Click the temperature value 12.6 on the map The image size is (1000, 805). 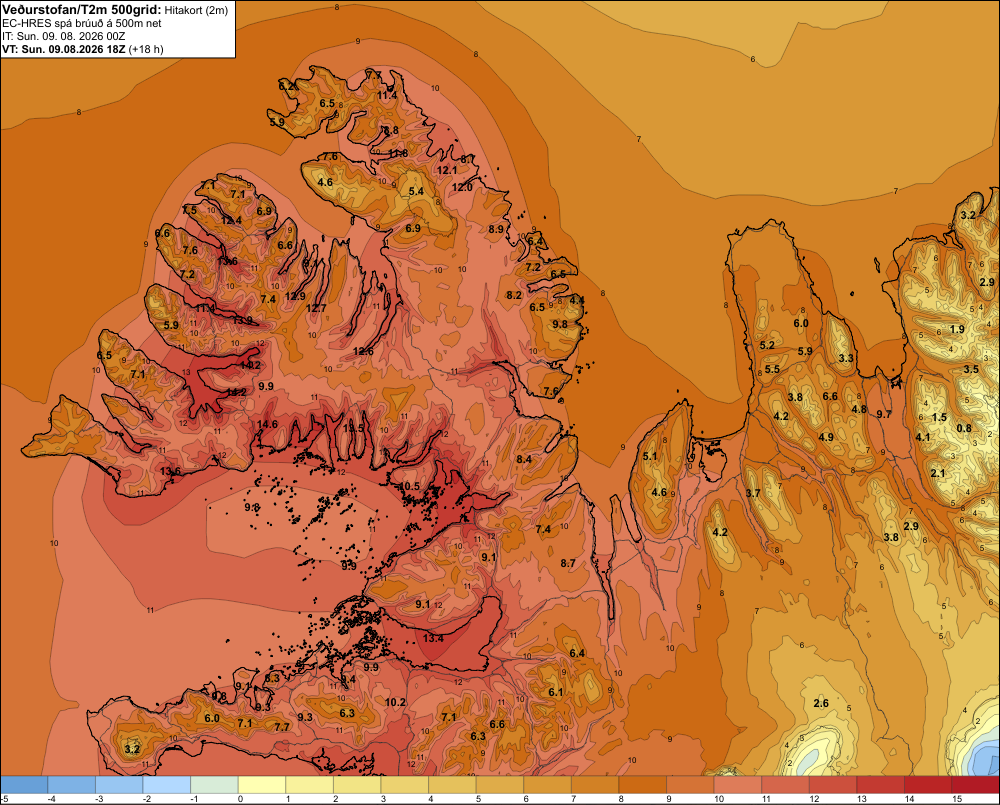coord(363,351)
